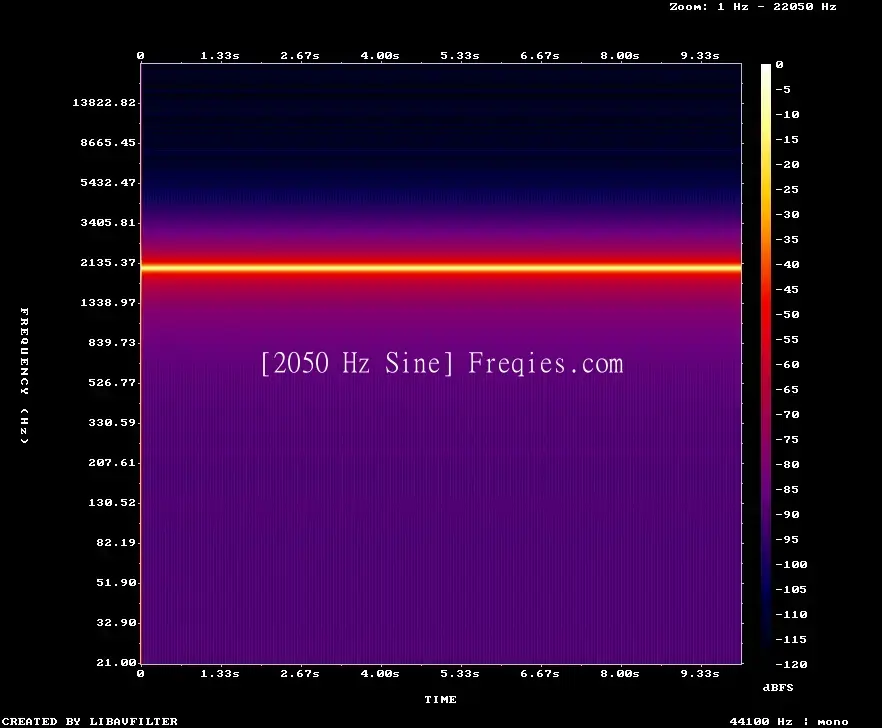Click the top '9.33s' time label
882x728 pixels.
coord(700,56)
